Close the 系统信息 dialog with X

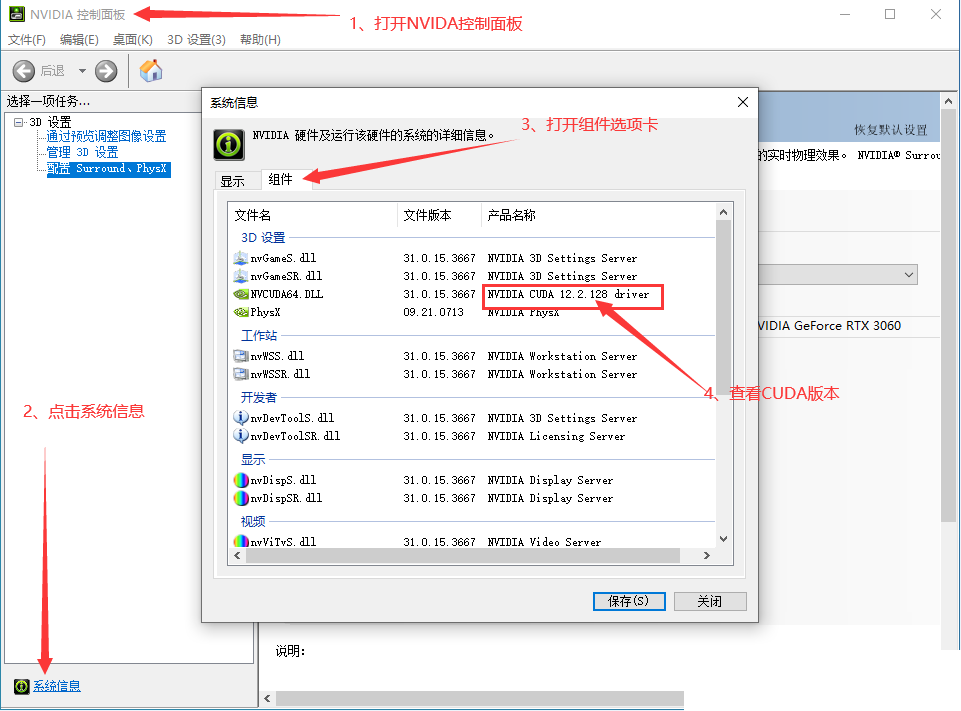coord(742,102)
